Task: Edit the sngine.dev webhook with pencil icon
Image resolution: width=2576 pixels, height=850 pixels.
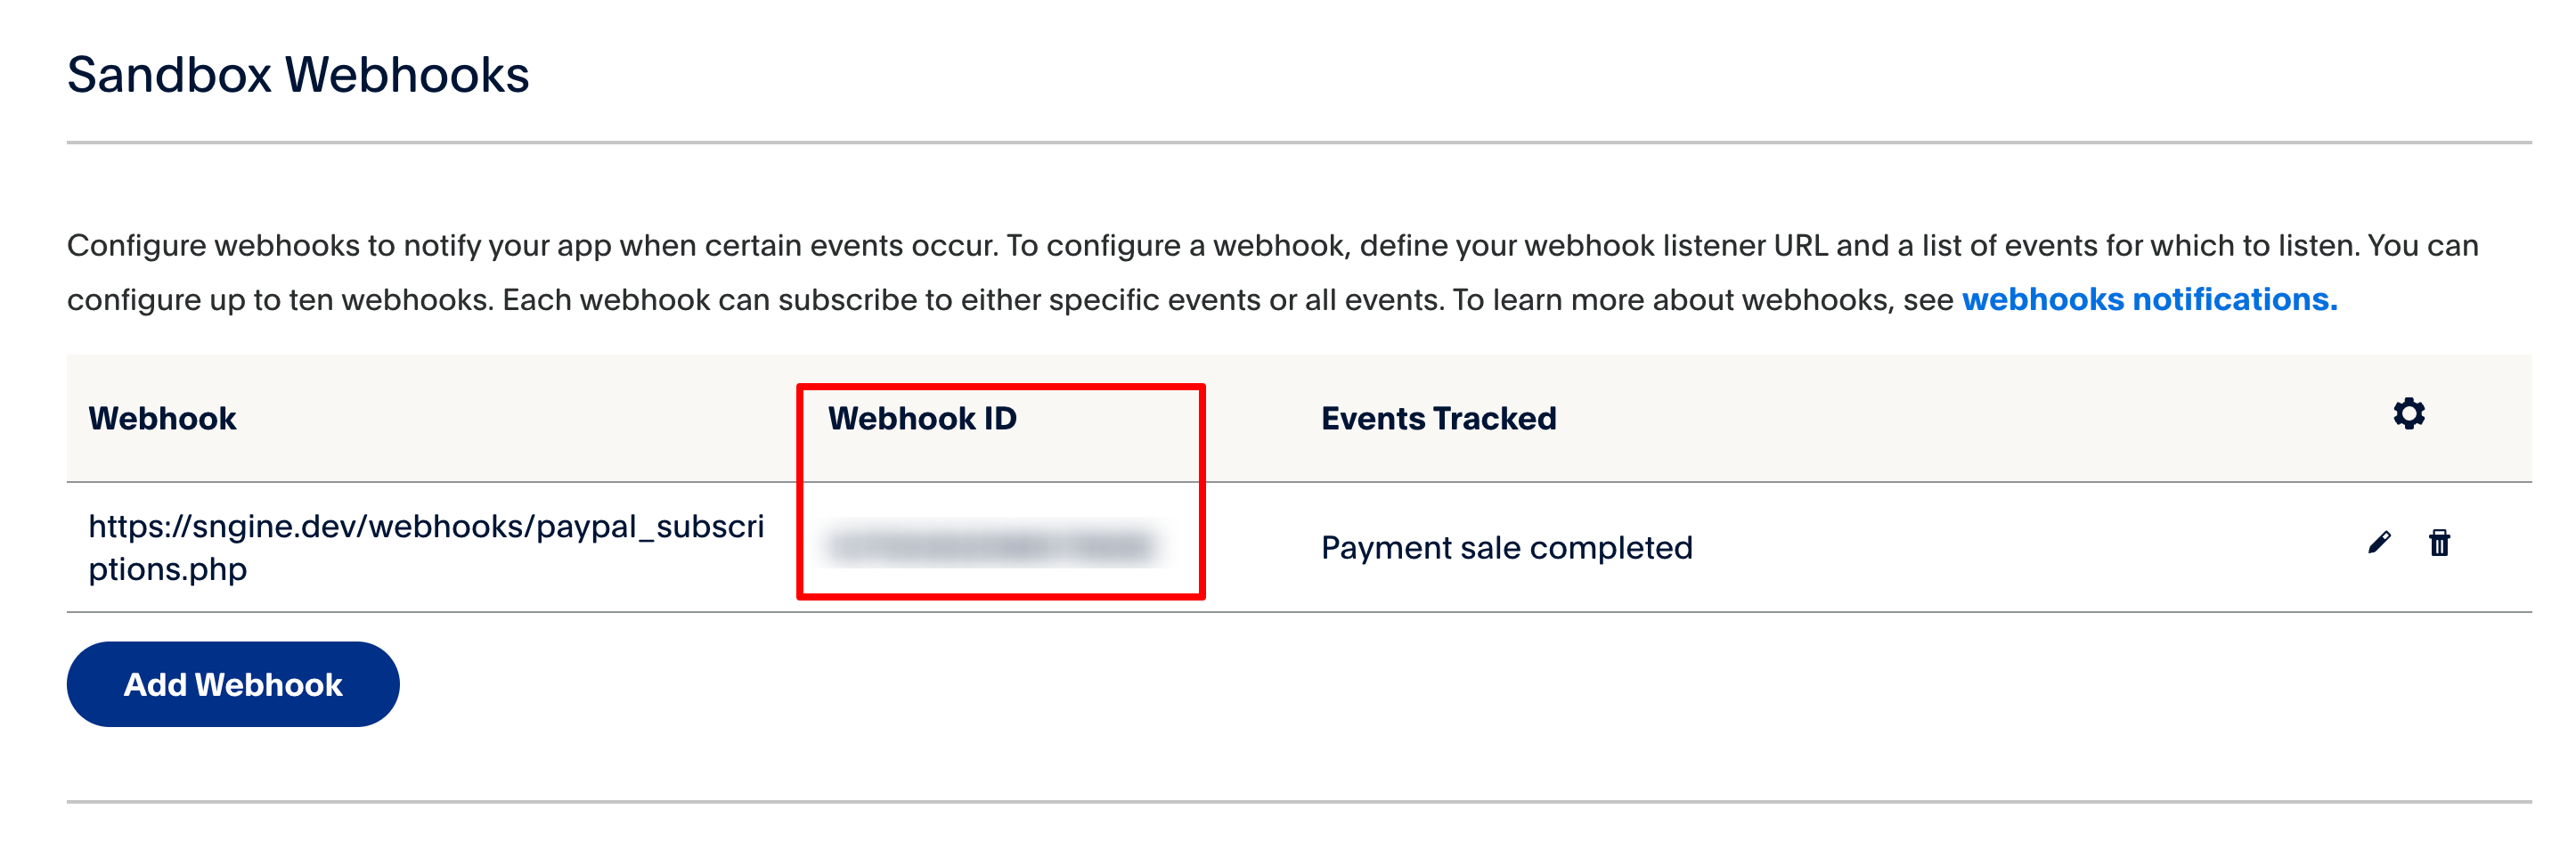Action: (2379, 542)
